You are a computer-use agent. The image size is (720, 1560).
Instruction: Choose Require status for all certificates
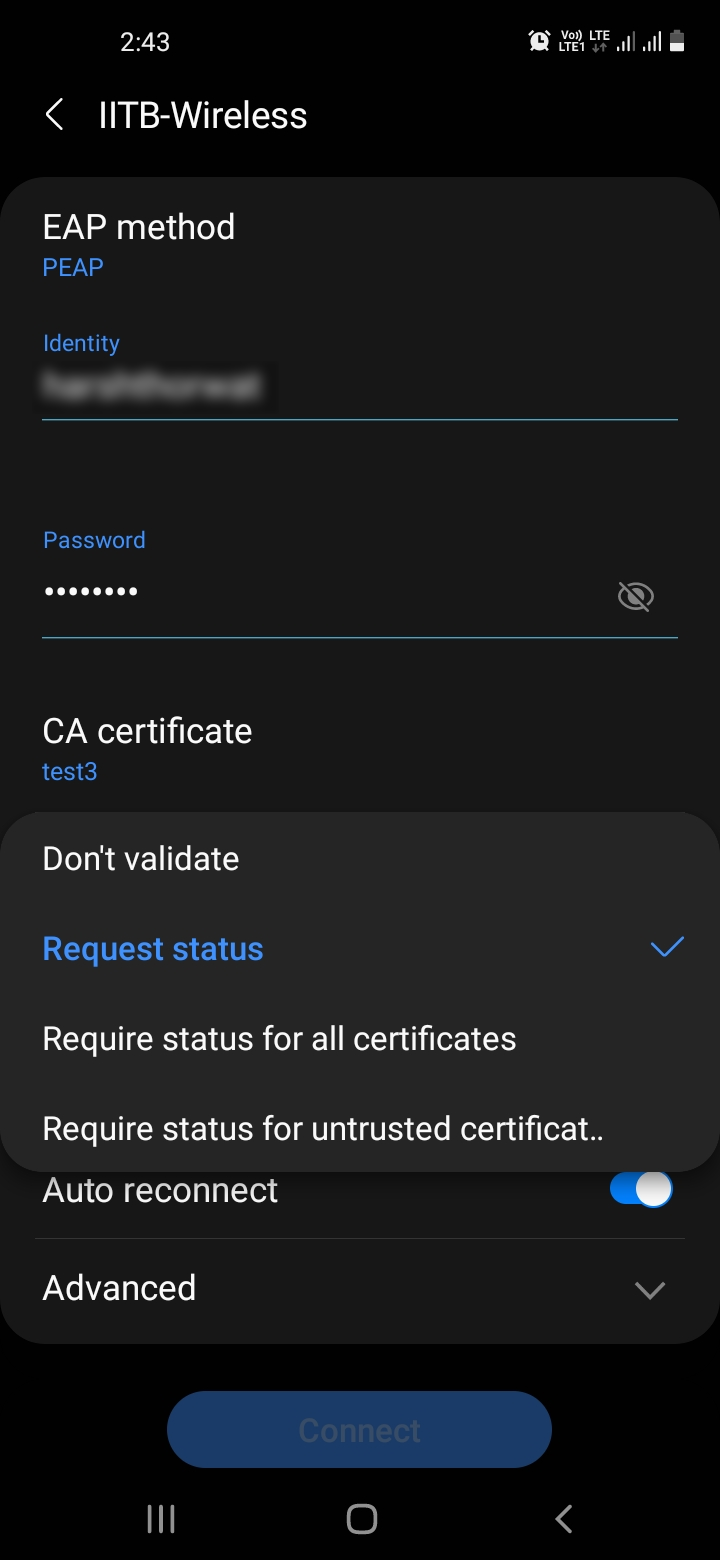point(279,1039)
